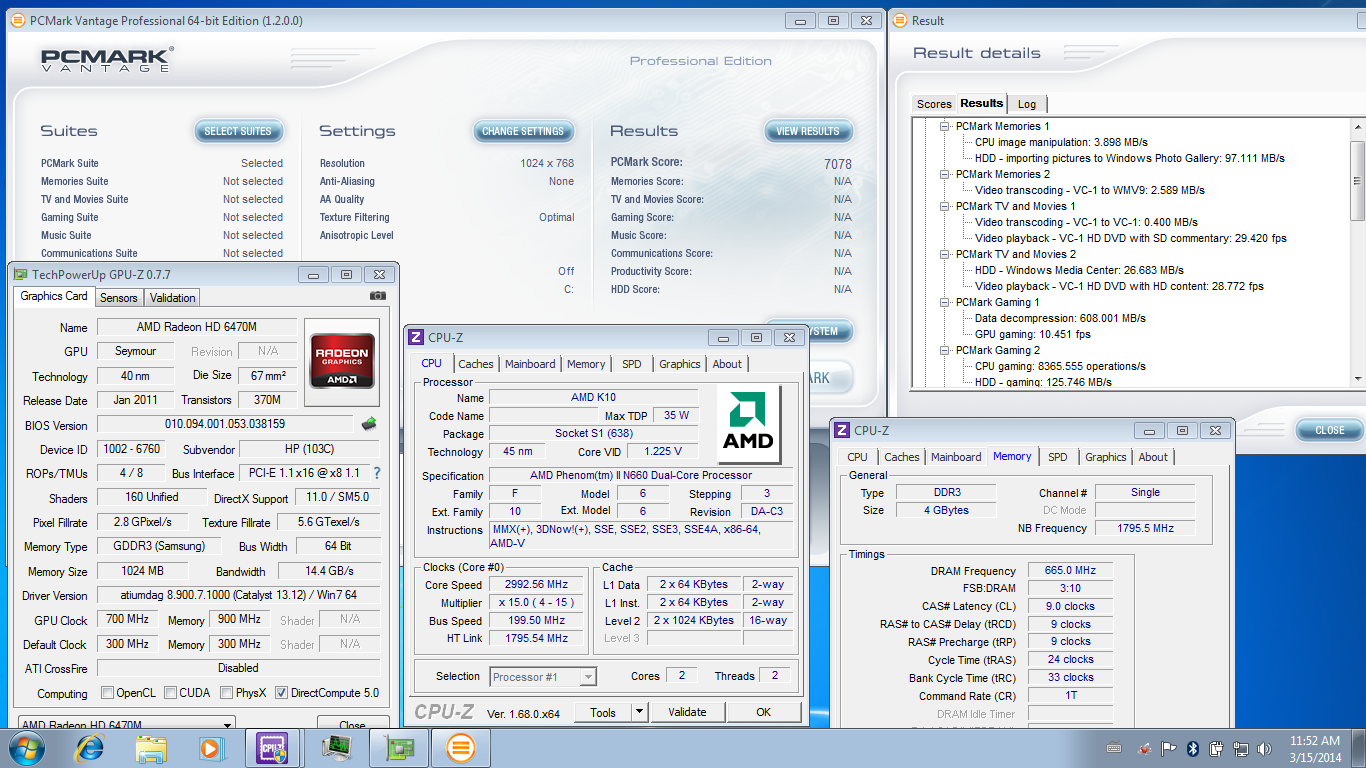1366x768 pixels.
Task: Click the volume speaker tray icon
Action: (x=1265, y=748)
